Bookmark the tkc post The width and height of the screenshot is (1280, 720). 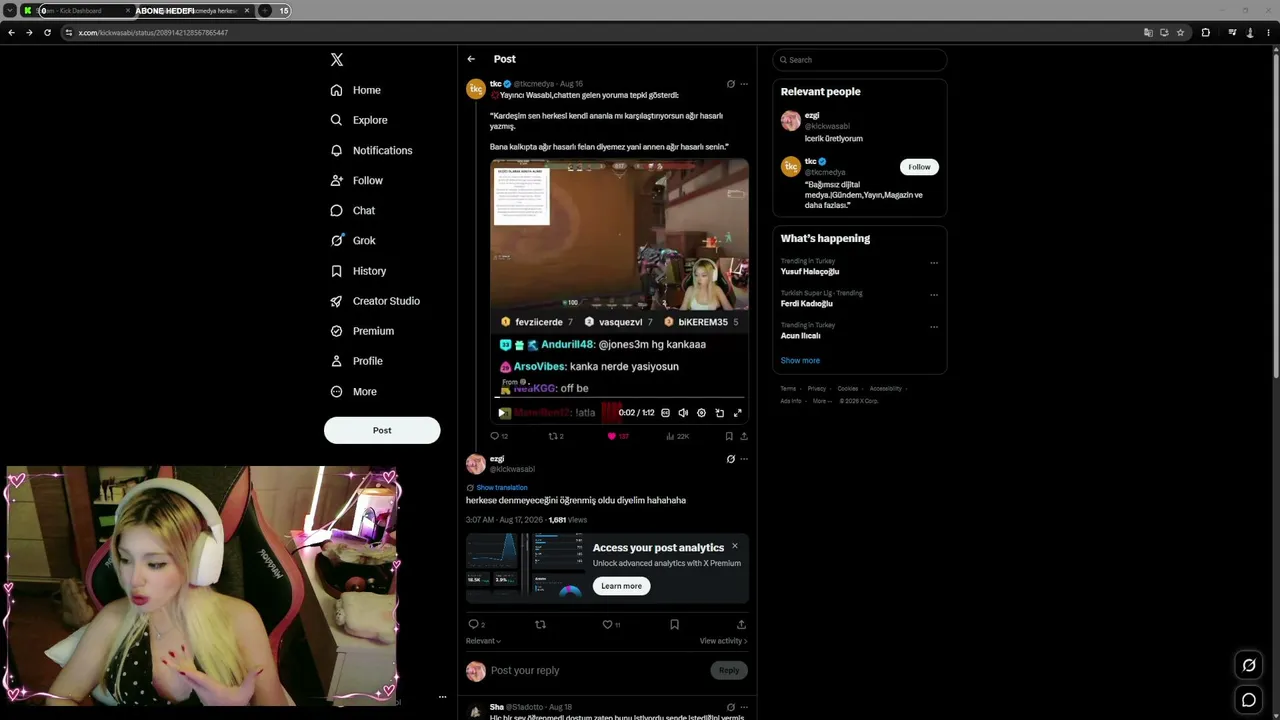(x=729, y=436)
